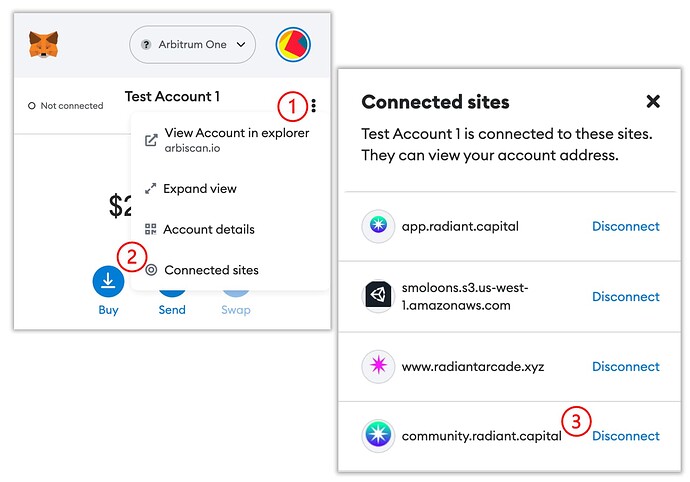Click the Connected sites target icon

coord(151,270)
